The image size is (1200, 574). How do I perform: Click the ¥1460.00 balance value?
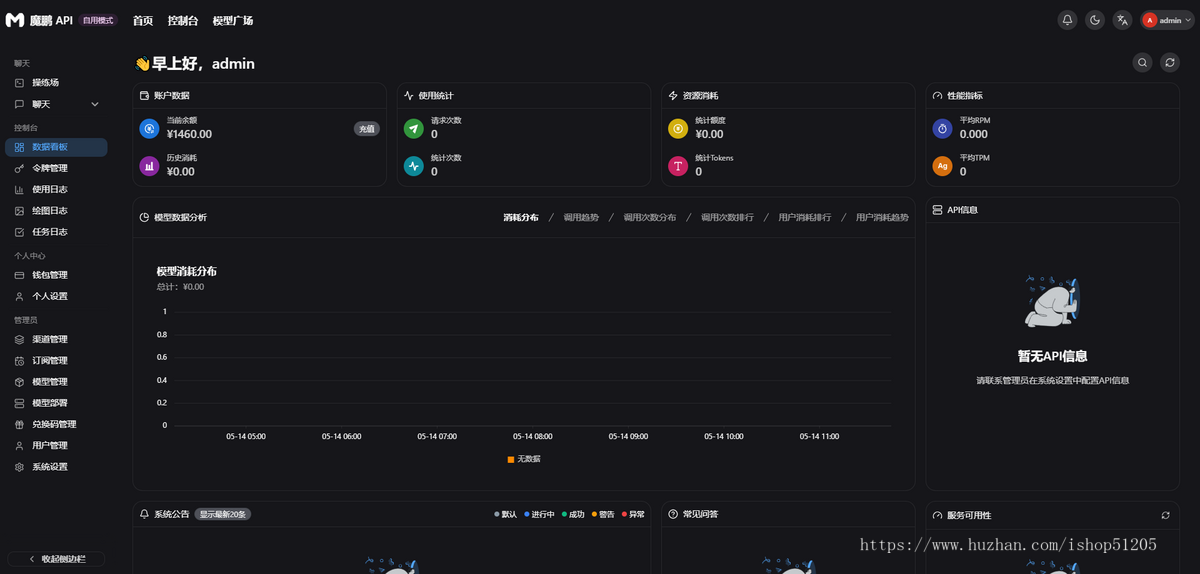click(x=189, y=134)
